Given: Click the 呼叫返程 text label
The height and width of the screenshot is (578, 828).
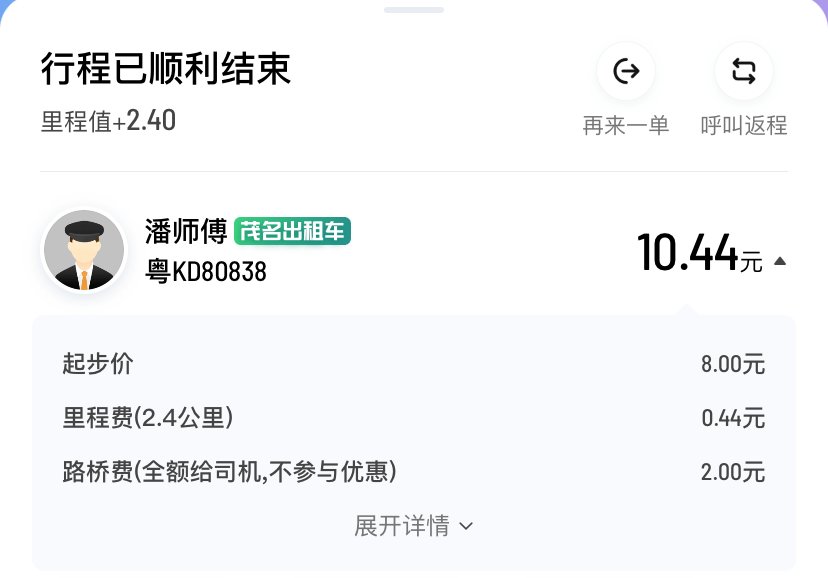Looking at the screenshot, I should pos(743,126).
